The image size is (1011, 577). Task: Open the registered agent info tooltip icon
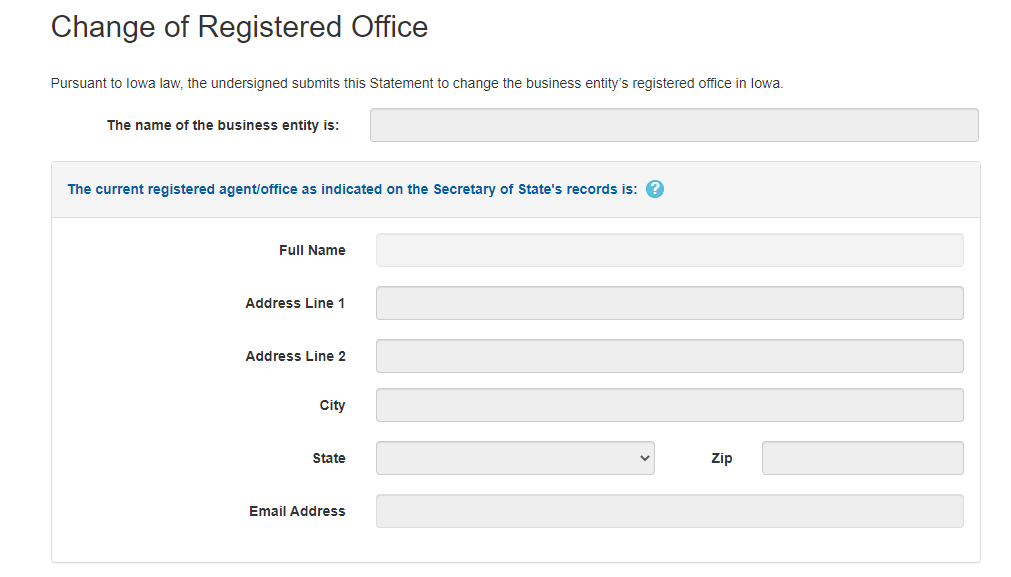pyautogui.click(x=655, y=189)
